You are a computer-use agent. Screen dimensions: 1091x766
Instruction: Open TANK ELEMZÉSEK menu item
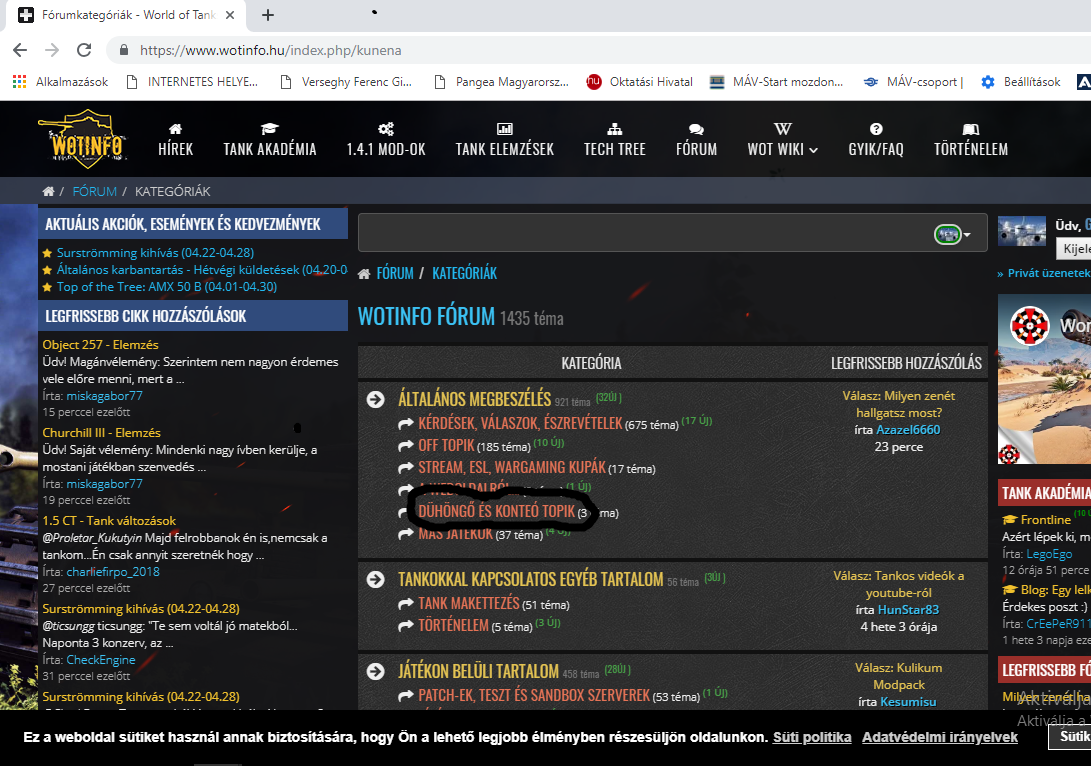(x=504, y=139)
